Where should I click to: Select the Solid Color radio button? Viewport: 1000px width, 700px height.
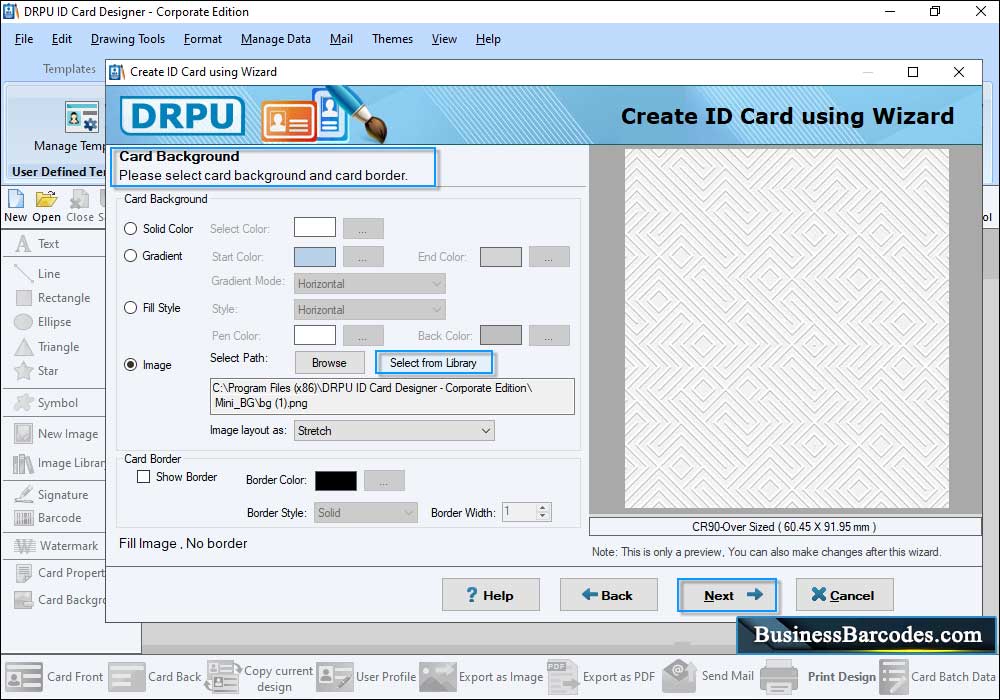tap(131, 228)
